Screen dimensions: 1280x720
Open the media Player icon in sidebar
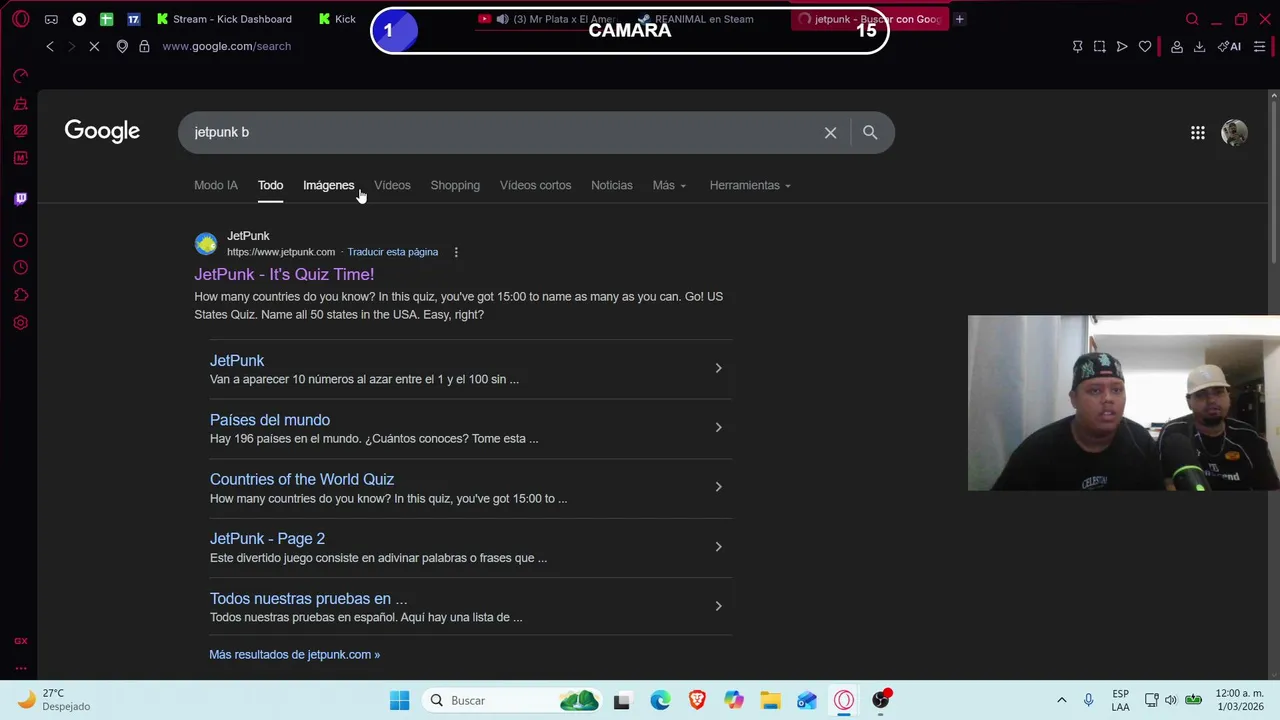pyautogui.click(x=20, y=240)
